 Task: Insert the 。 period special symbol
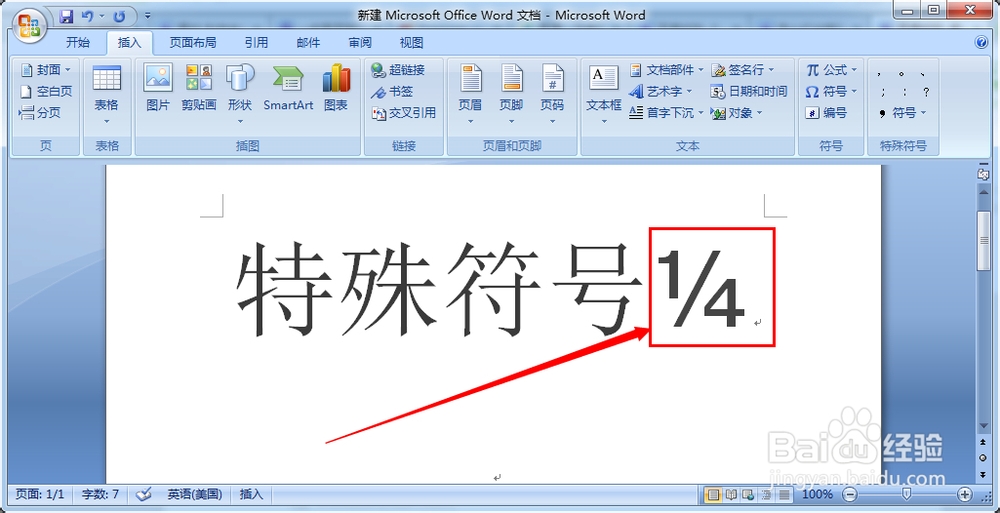pos(901,73)
